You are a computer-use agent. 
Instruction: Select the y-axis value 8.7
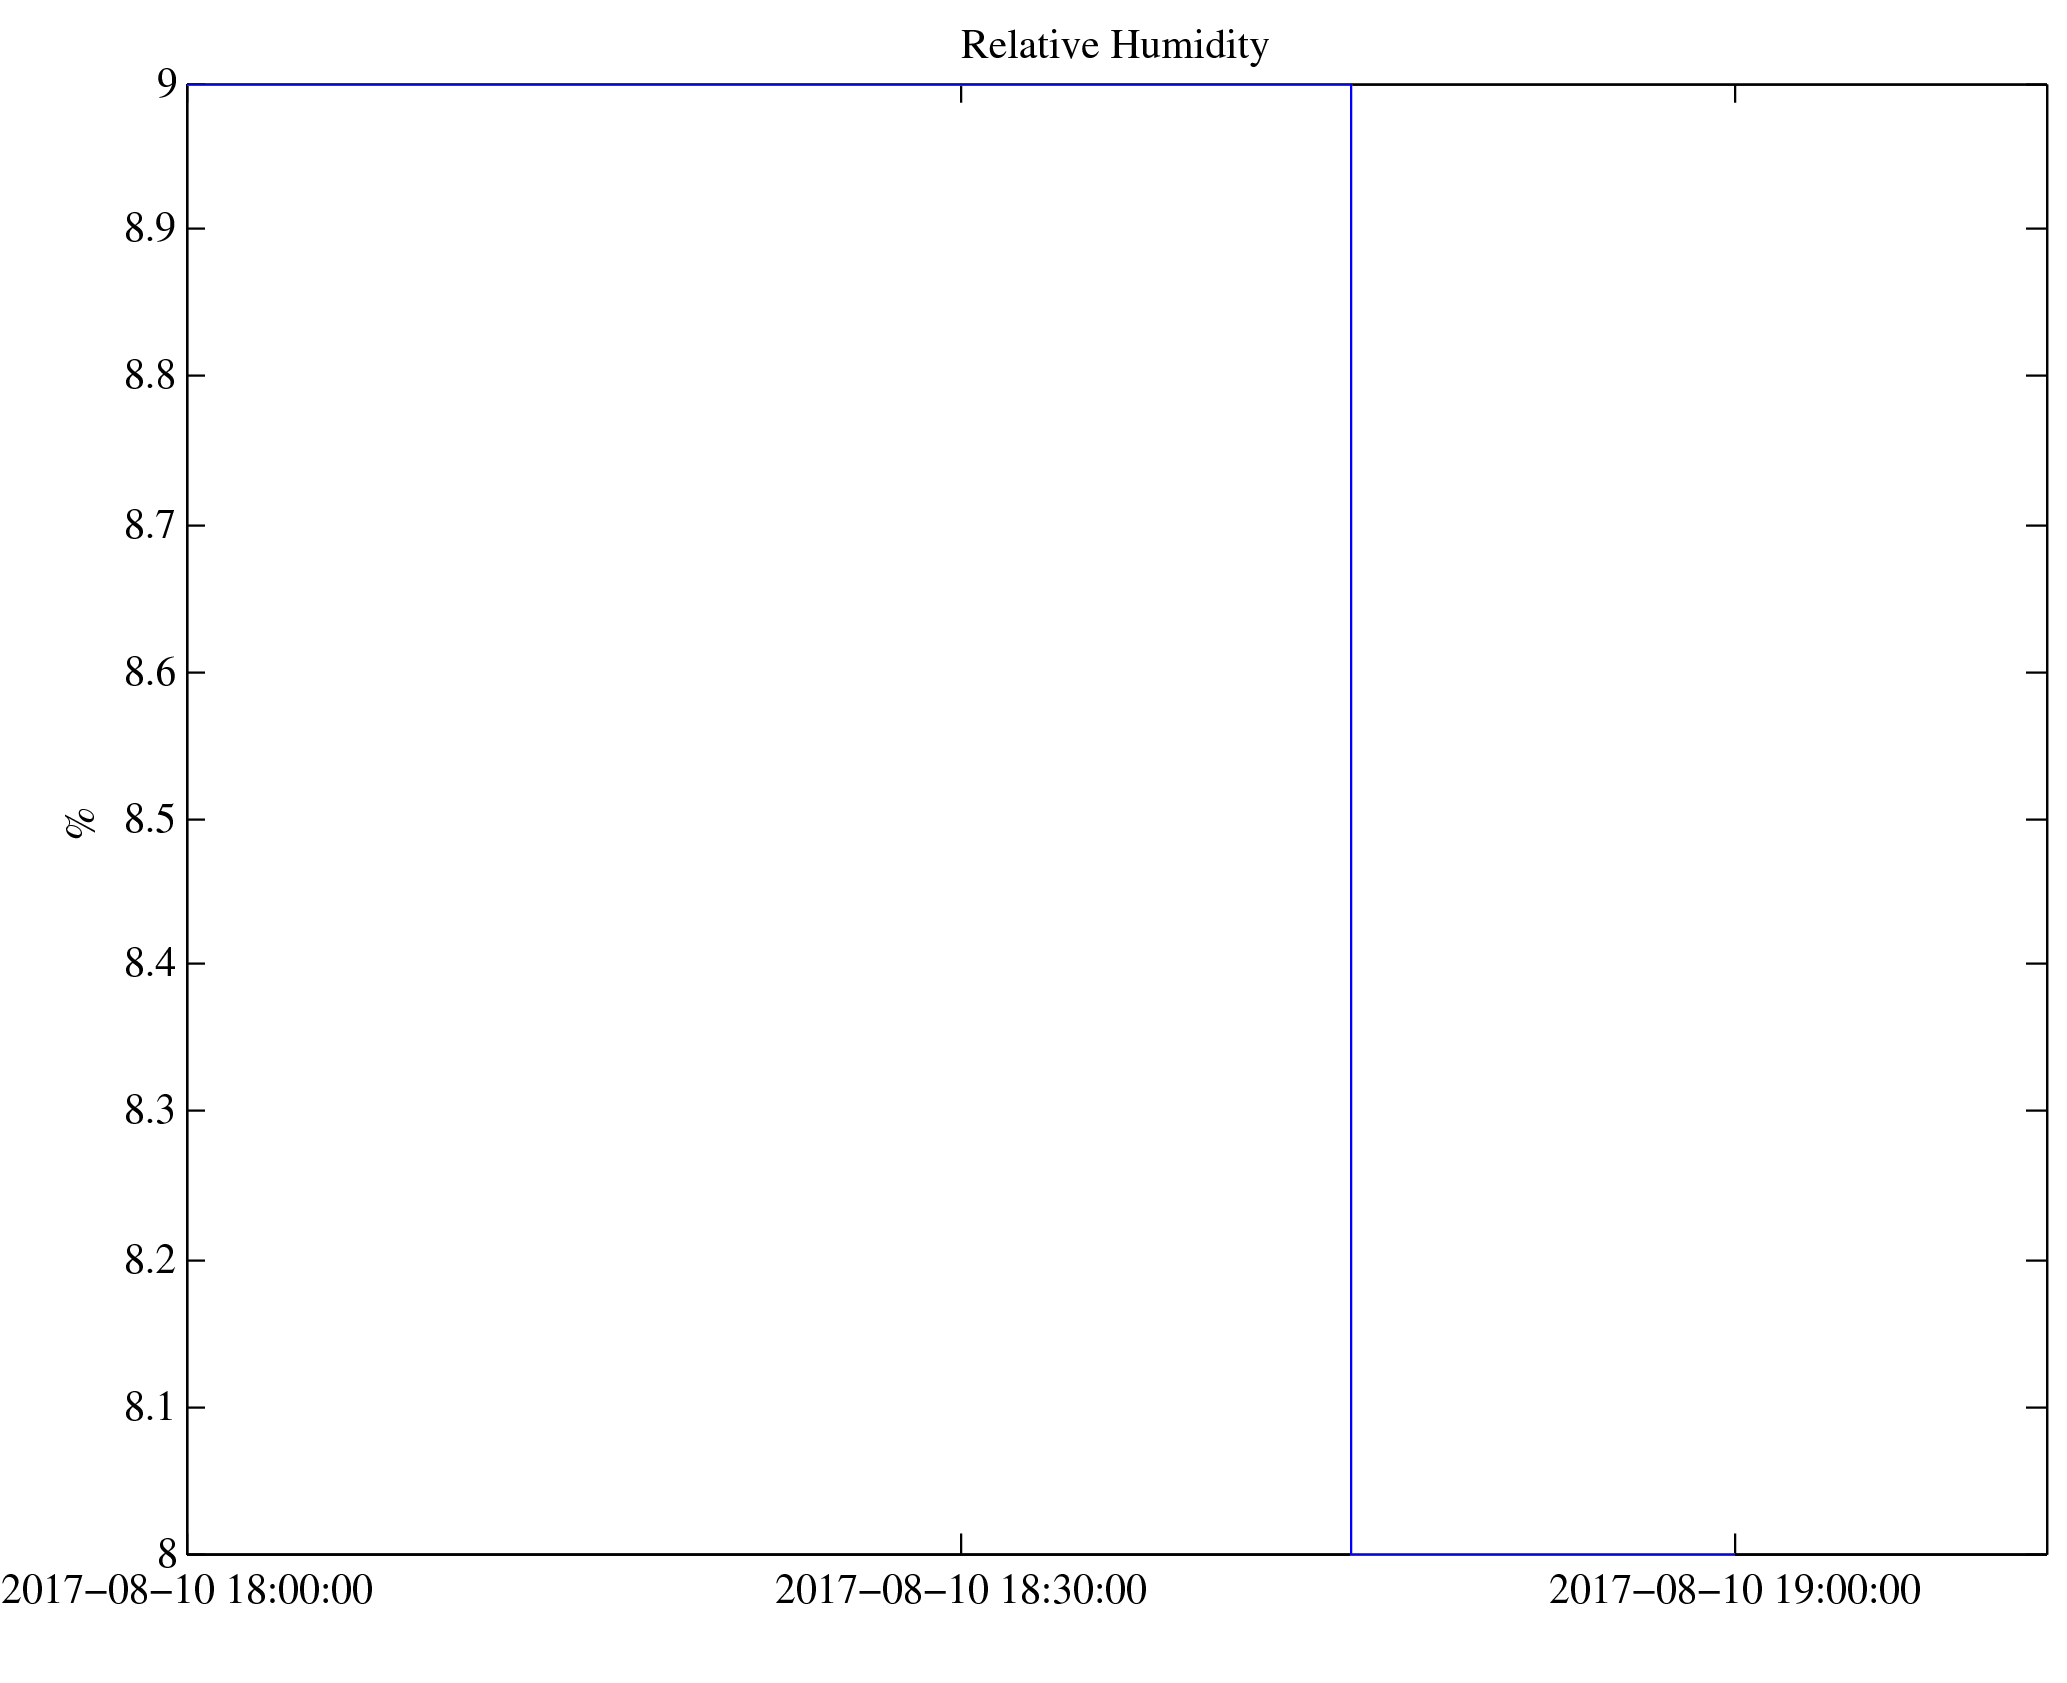pos(151,525)
